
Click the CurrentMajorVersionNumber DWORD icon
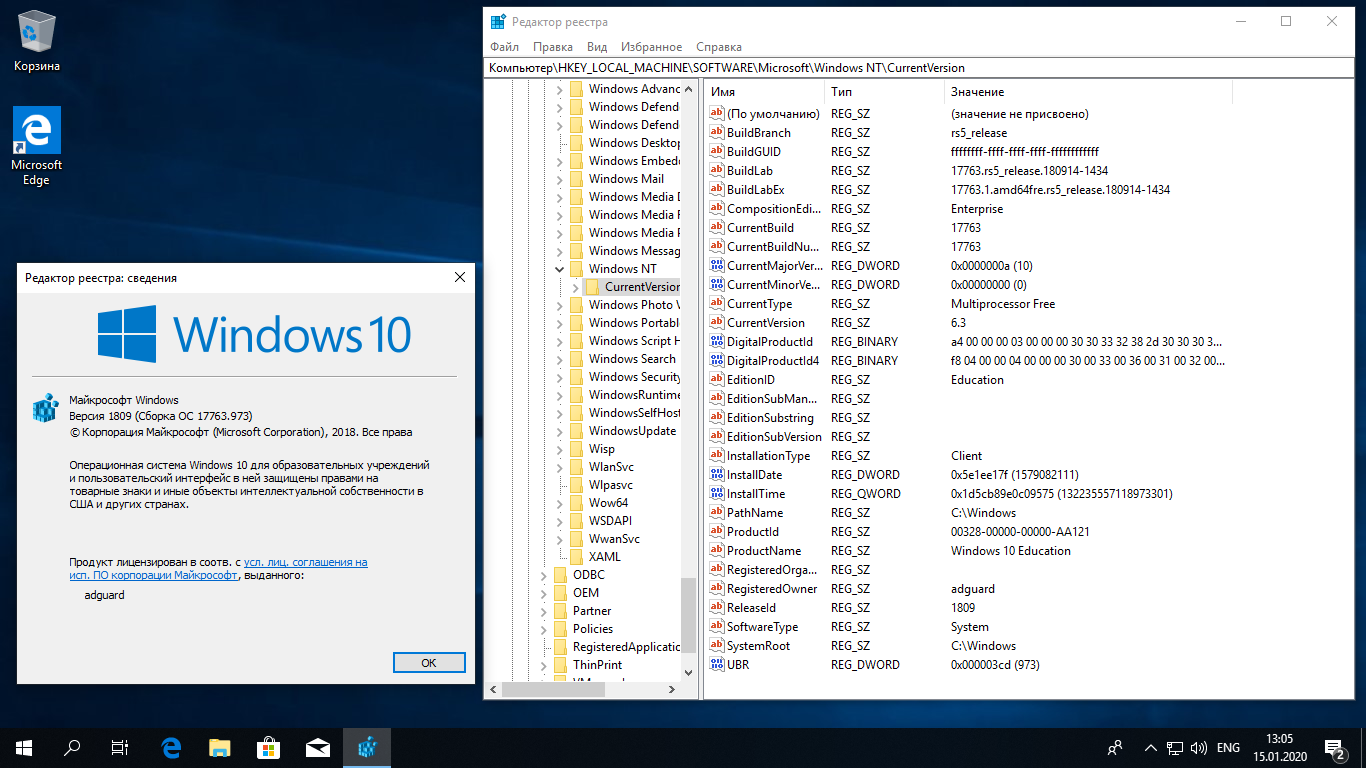[x=716, y=266]
